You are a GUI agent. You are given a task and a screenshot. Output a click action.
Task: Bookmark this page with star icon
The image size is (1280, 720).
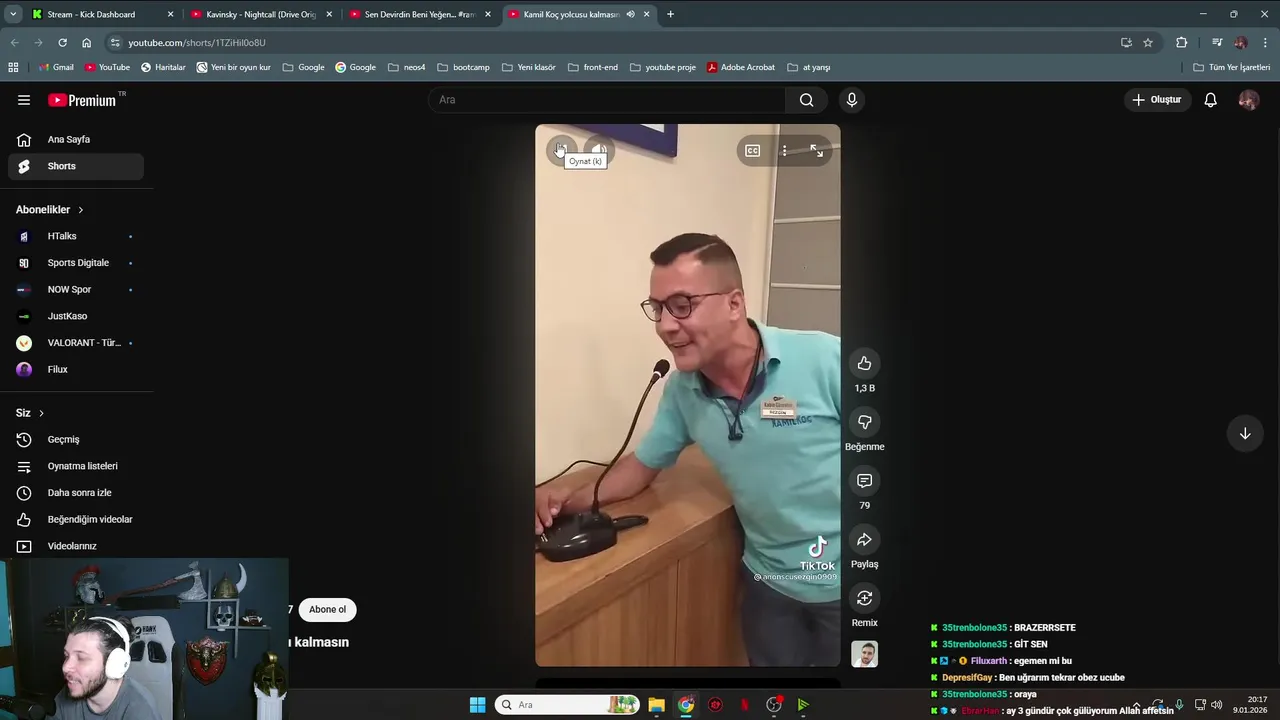(x=1148, y=42)
